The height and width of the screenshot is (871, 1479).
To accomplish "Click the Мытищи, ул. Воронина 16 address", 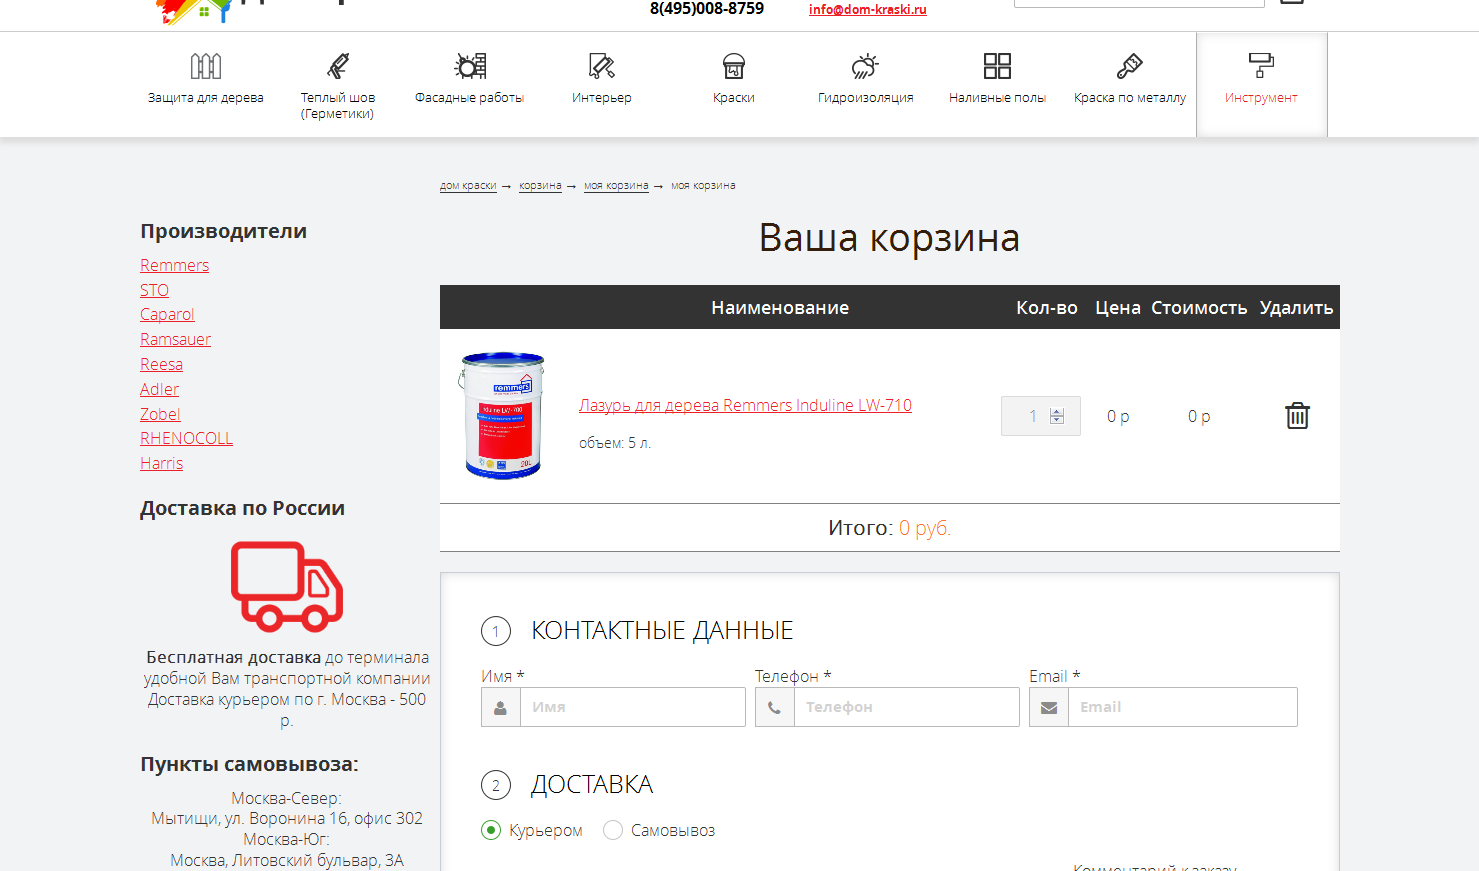I will click(287, 818).
